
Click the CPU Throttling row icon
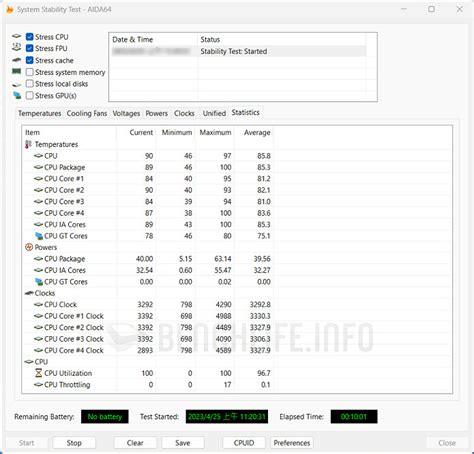(39, 385)
